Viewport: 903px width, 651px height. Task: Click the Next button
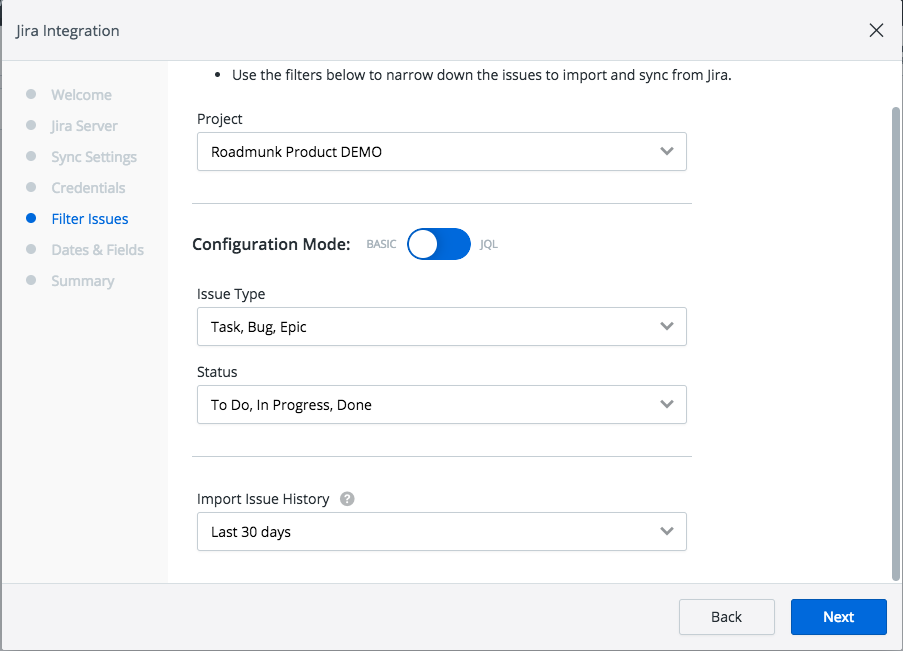[838, 617]
